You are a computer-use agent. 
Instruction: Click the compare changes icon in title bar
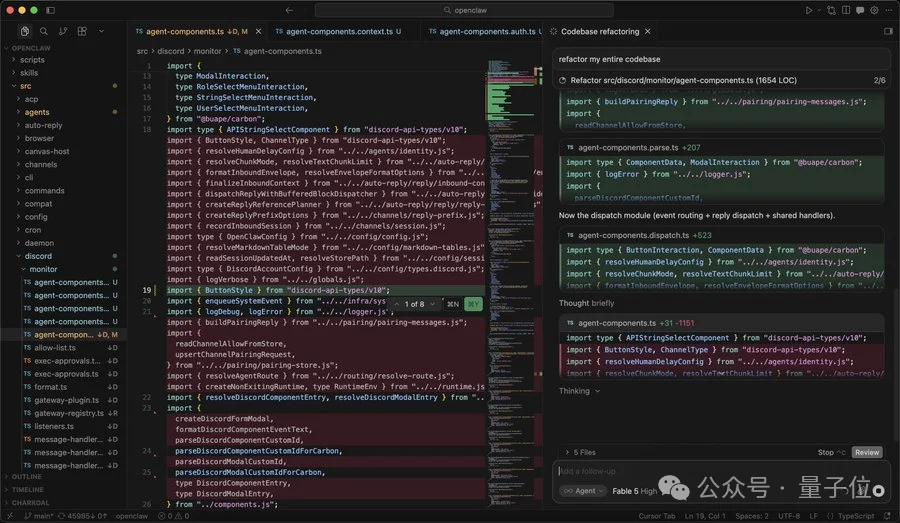(831, 10)
